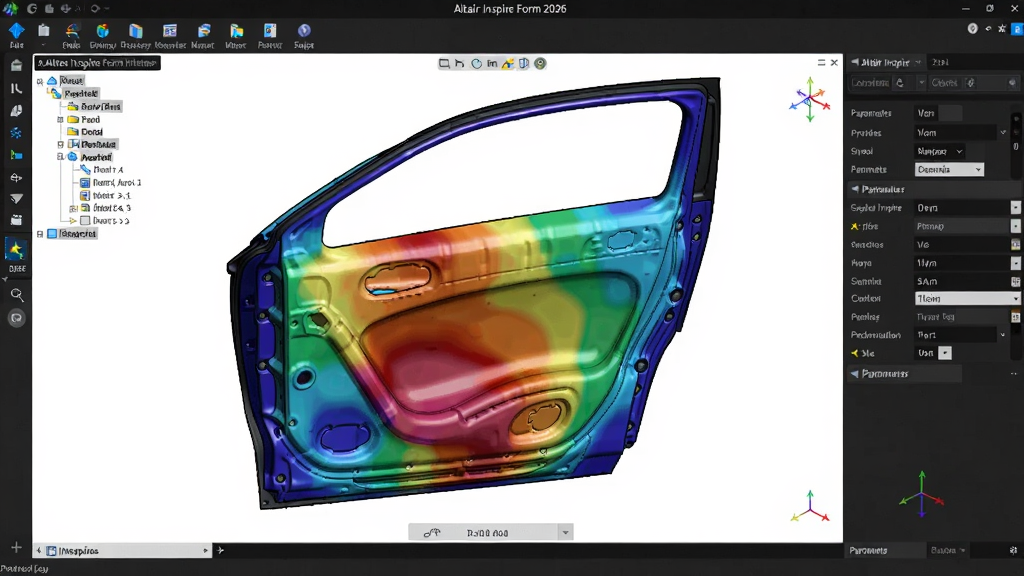
Task: Click the colorful globe geometry ribbon icon
Action: point(103,30)
